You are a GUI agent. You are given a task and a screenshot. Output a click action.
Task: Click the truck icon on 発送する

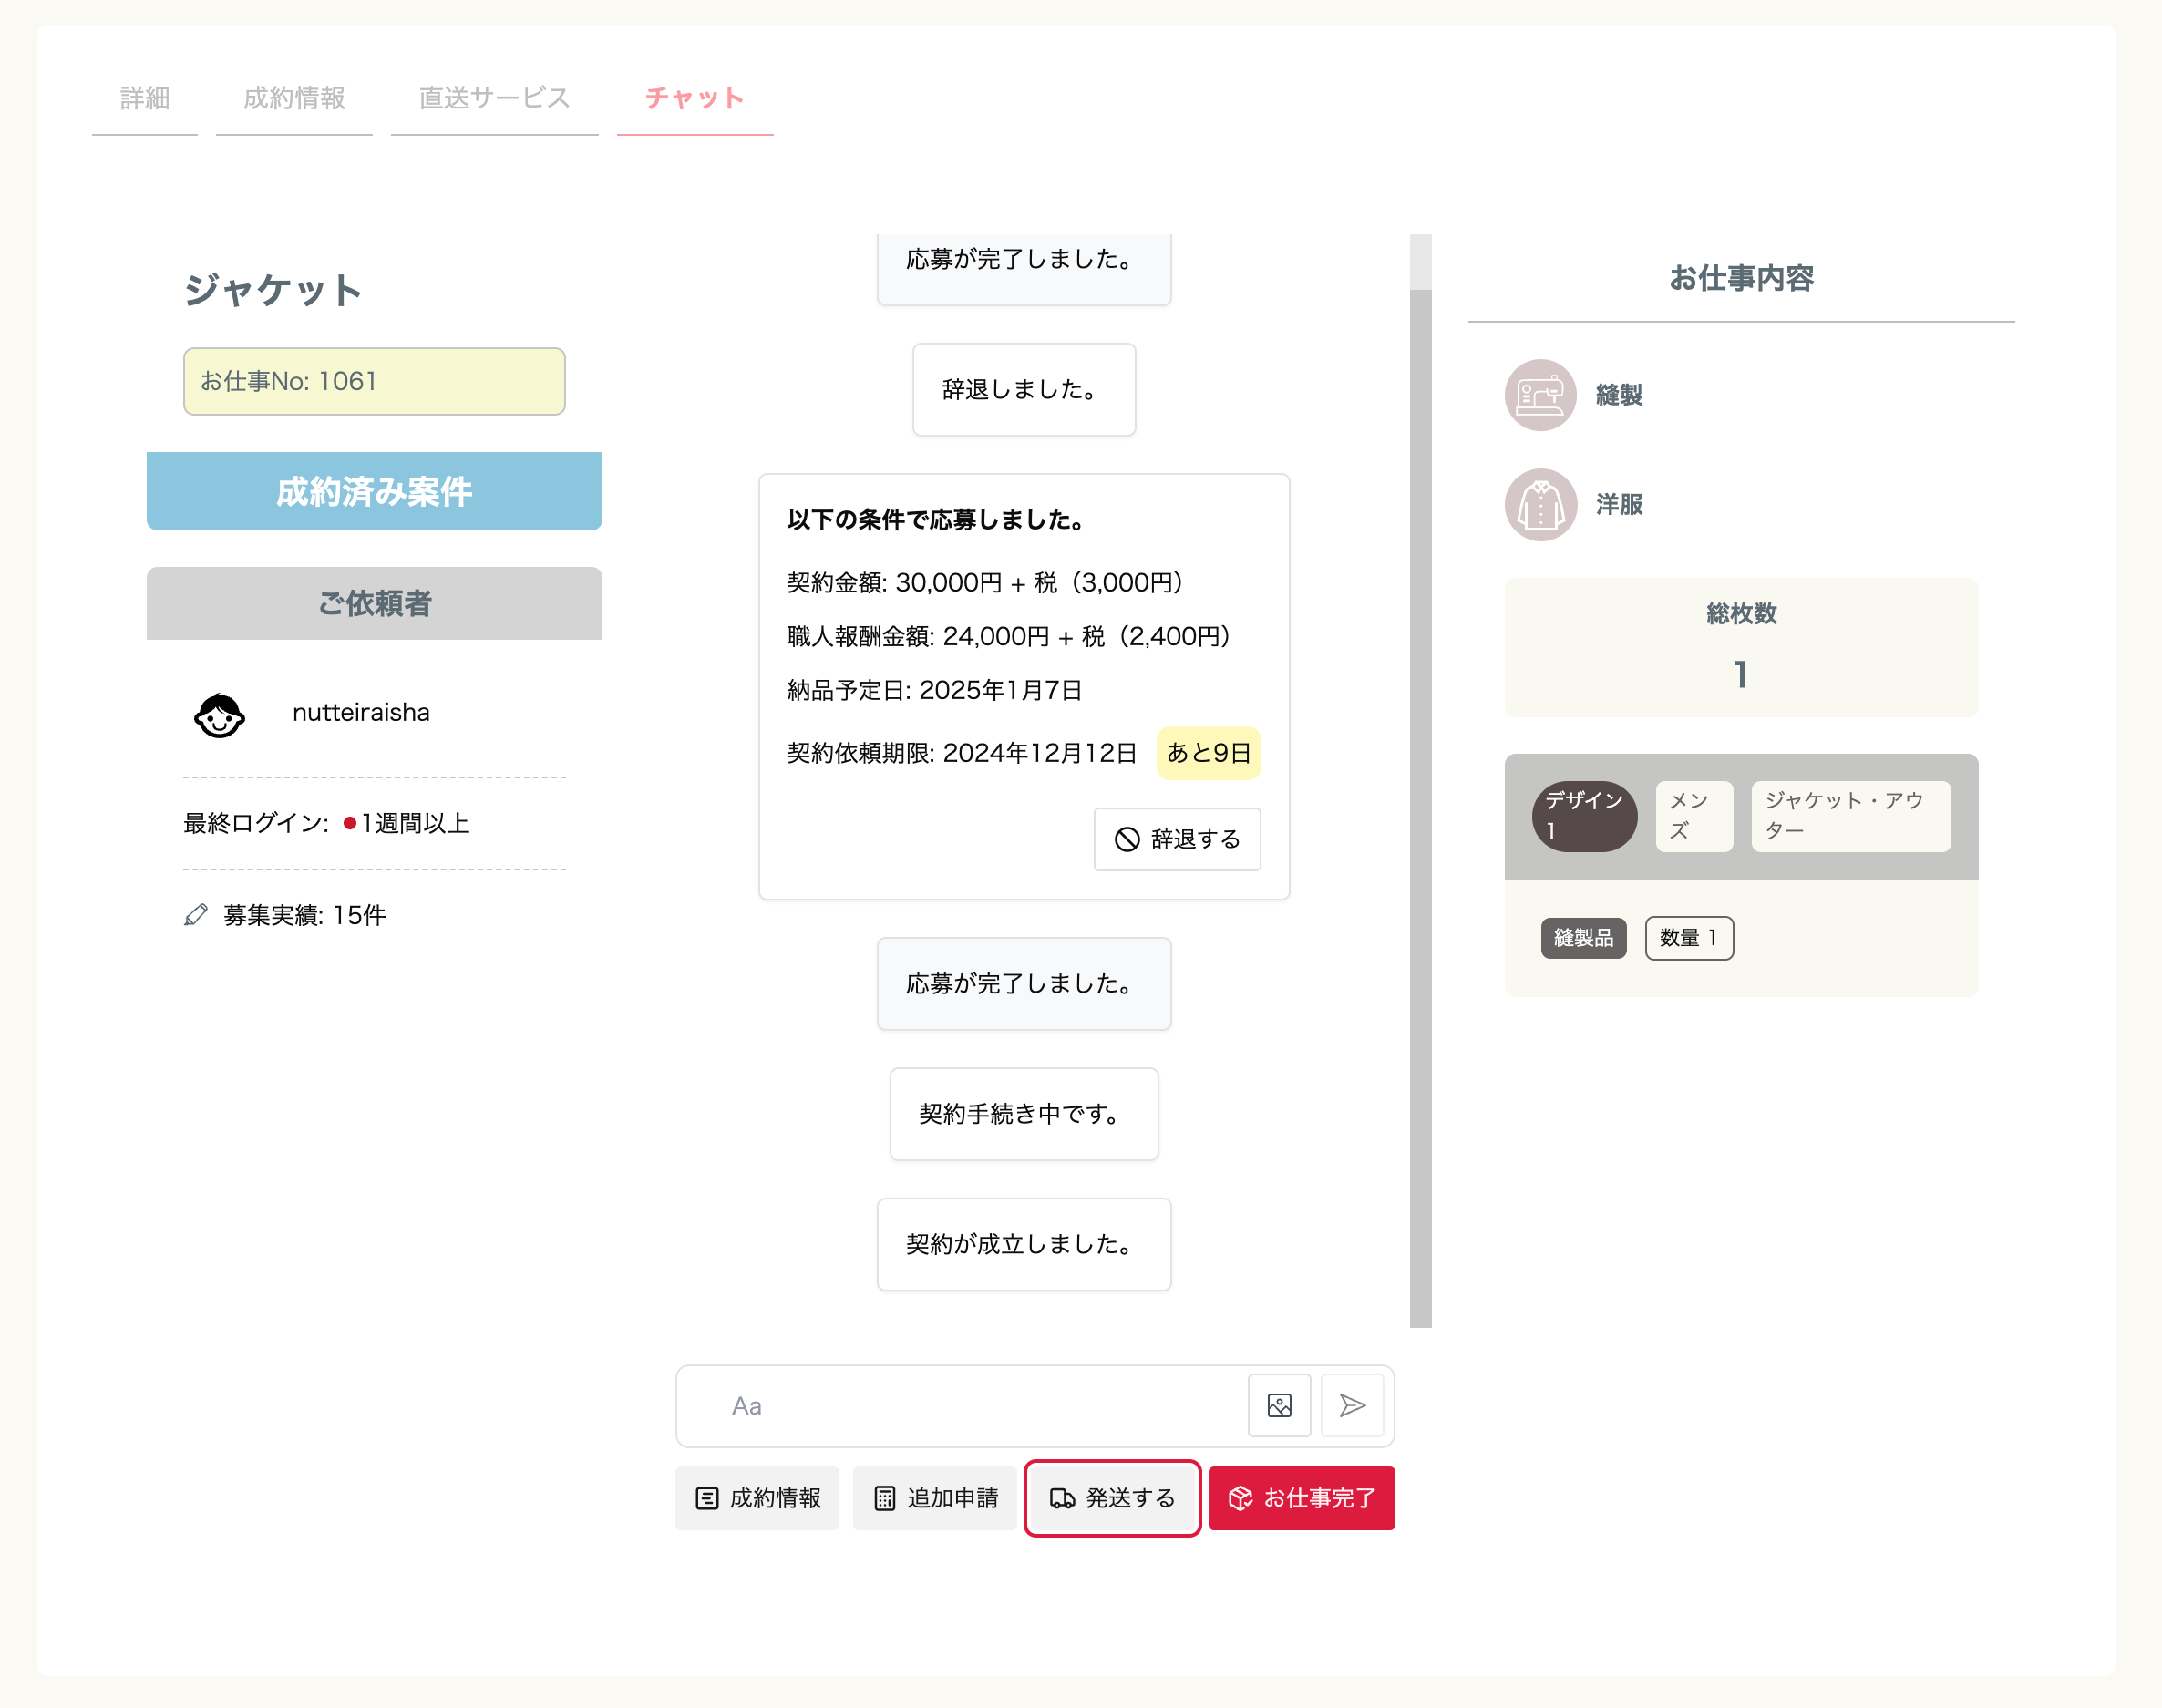click(1061, 1498)
